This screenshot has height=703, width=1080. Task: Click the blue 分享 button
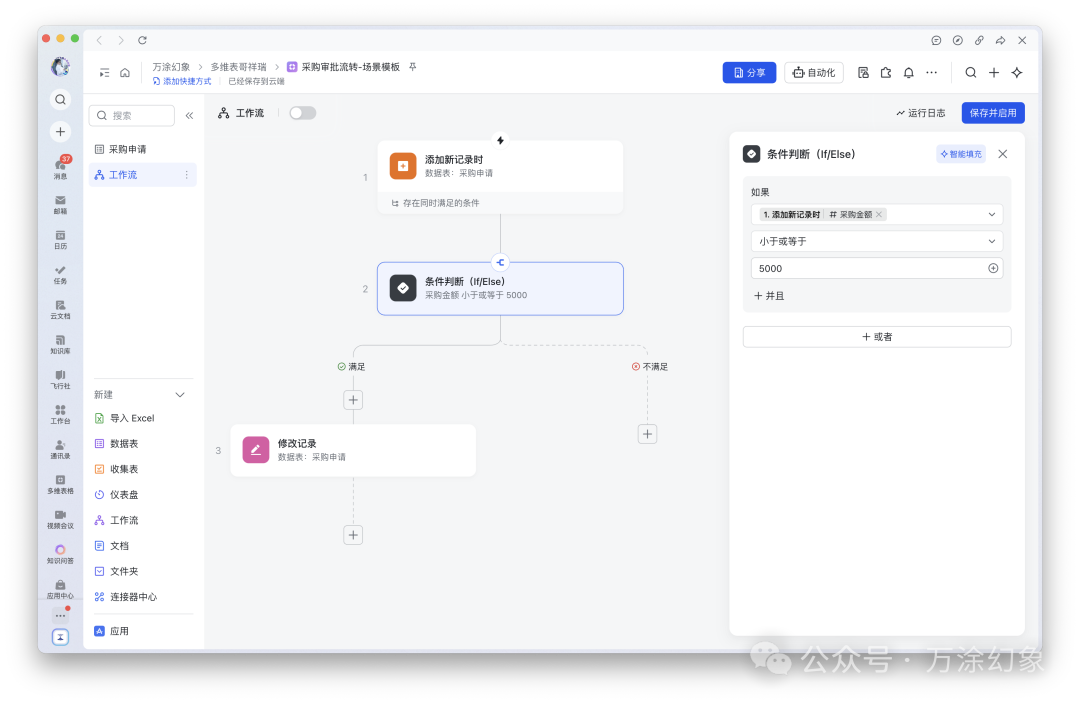[x=749, y=72]
